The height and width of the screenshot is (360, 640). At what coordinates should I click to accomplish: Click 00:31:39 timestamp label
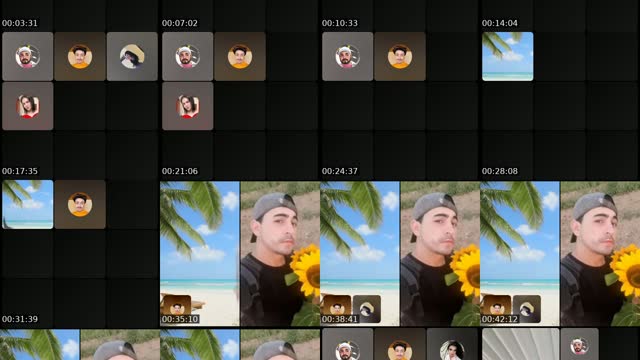point(20,319)
